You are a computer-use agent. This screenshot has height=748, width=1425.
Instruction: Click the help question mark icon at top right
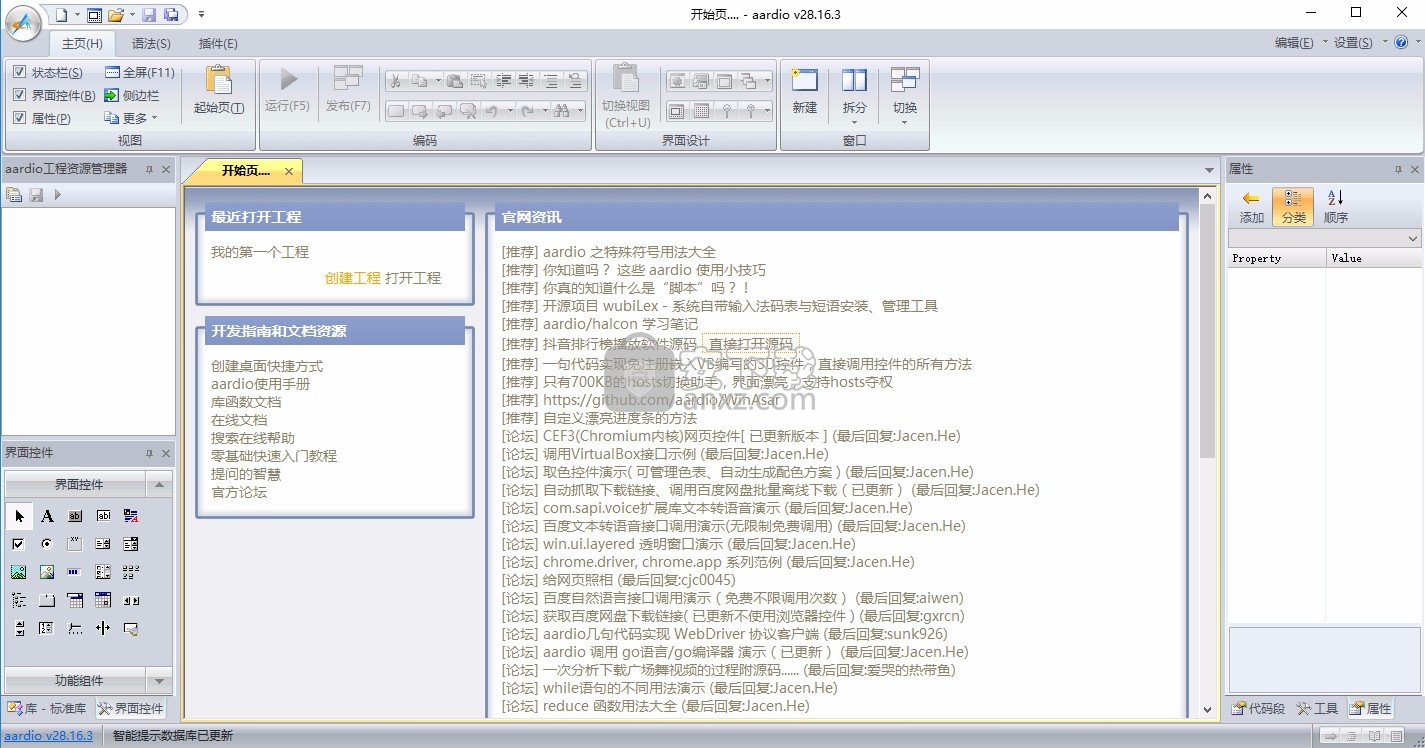coord(1399,42)
